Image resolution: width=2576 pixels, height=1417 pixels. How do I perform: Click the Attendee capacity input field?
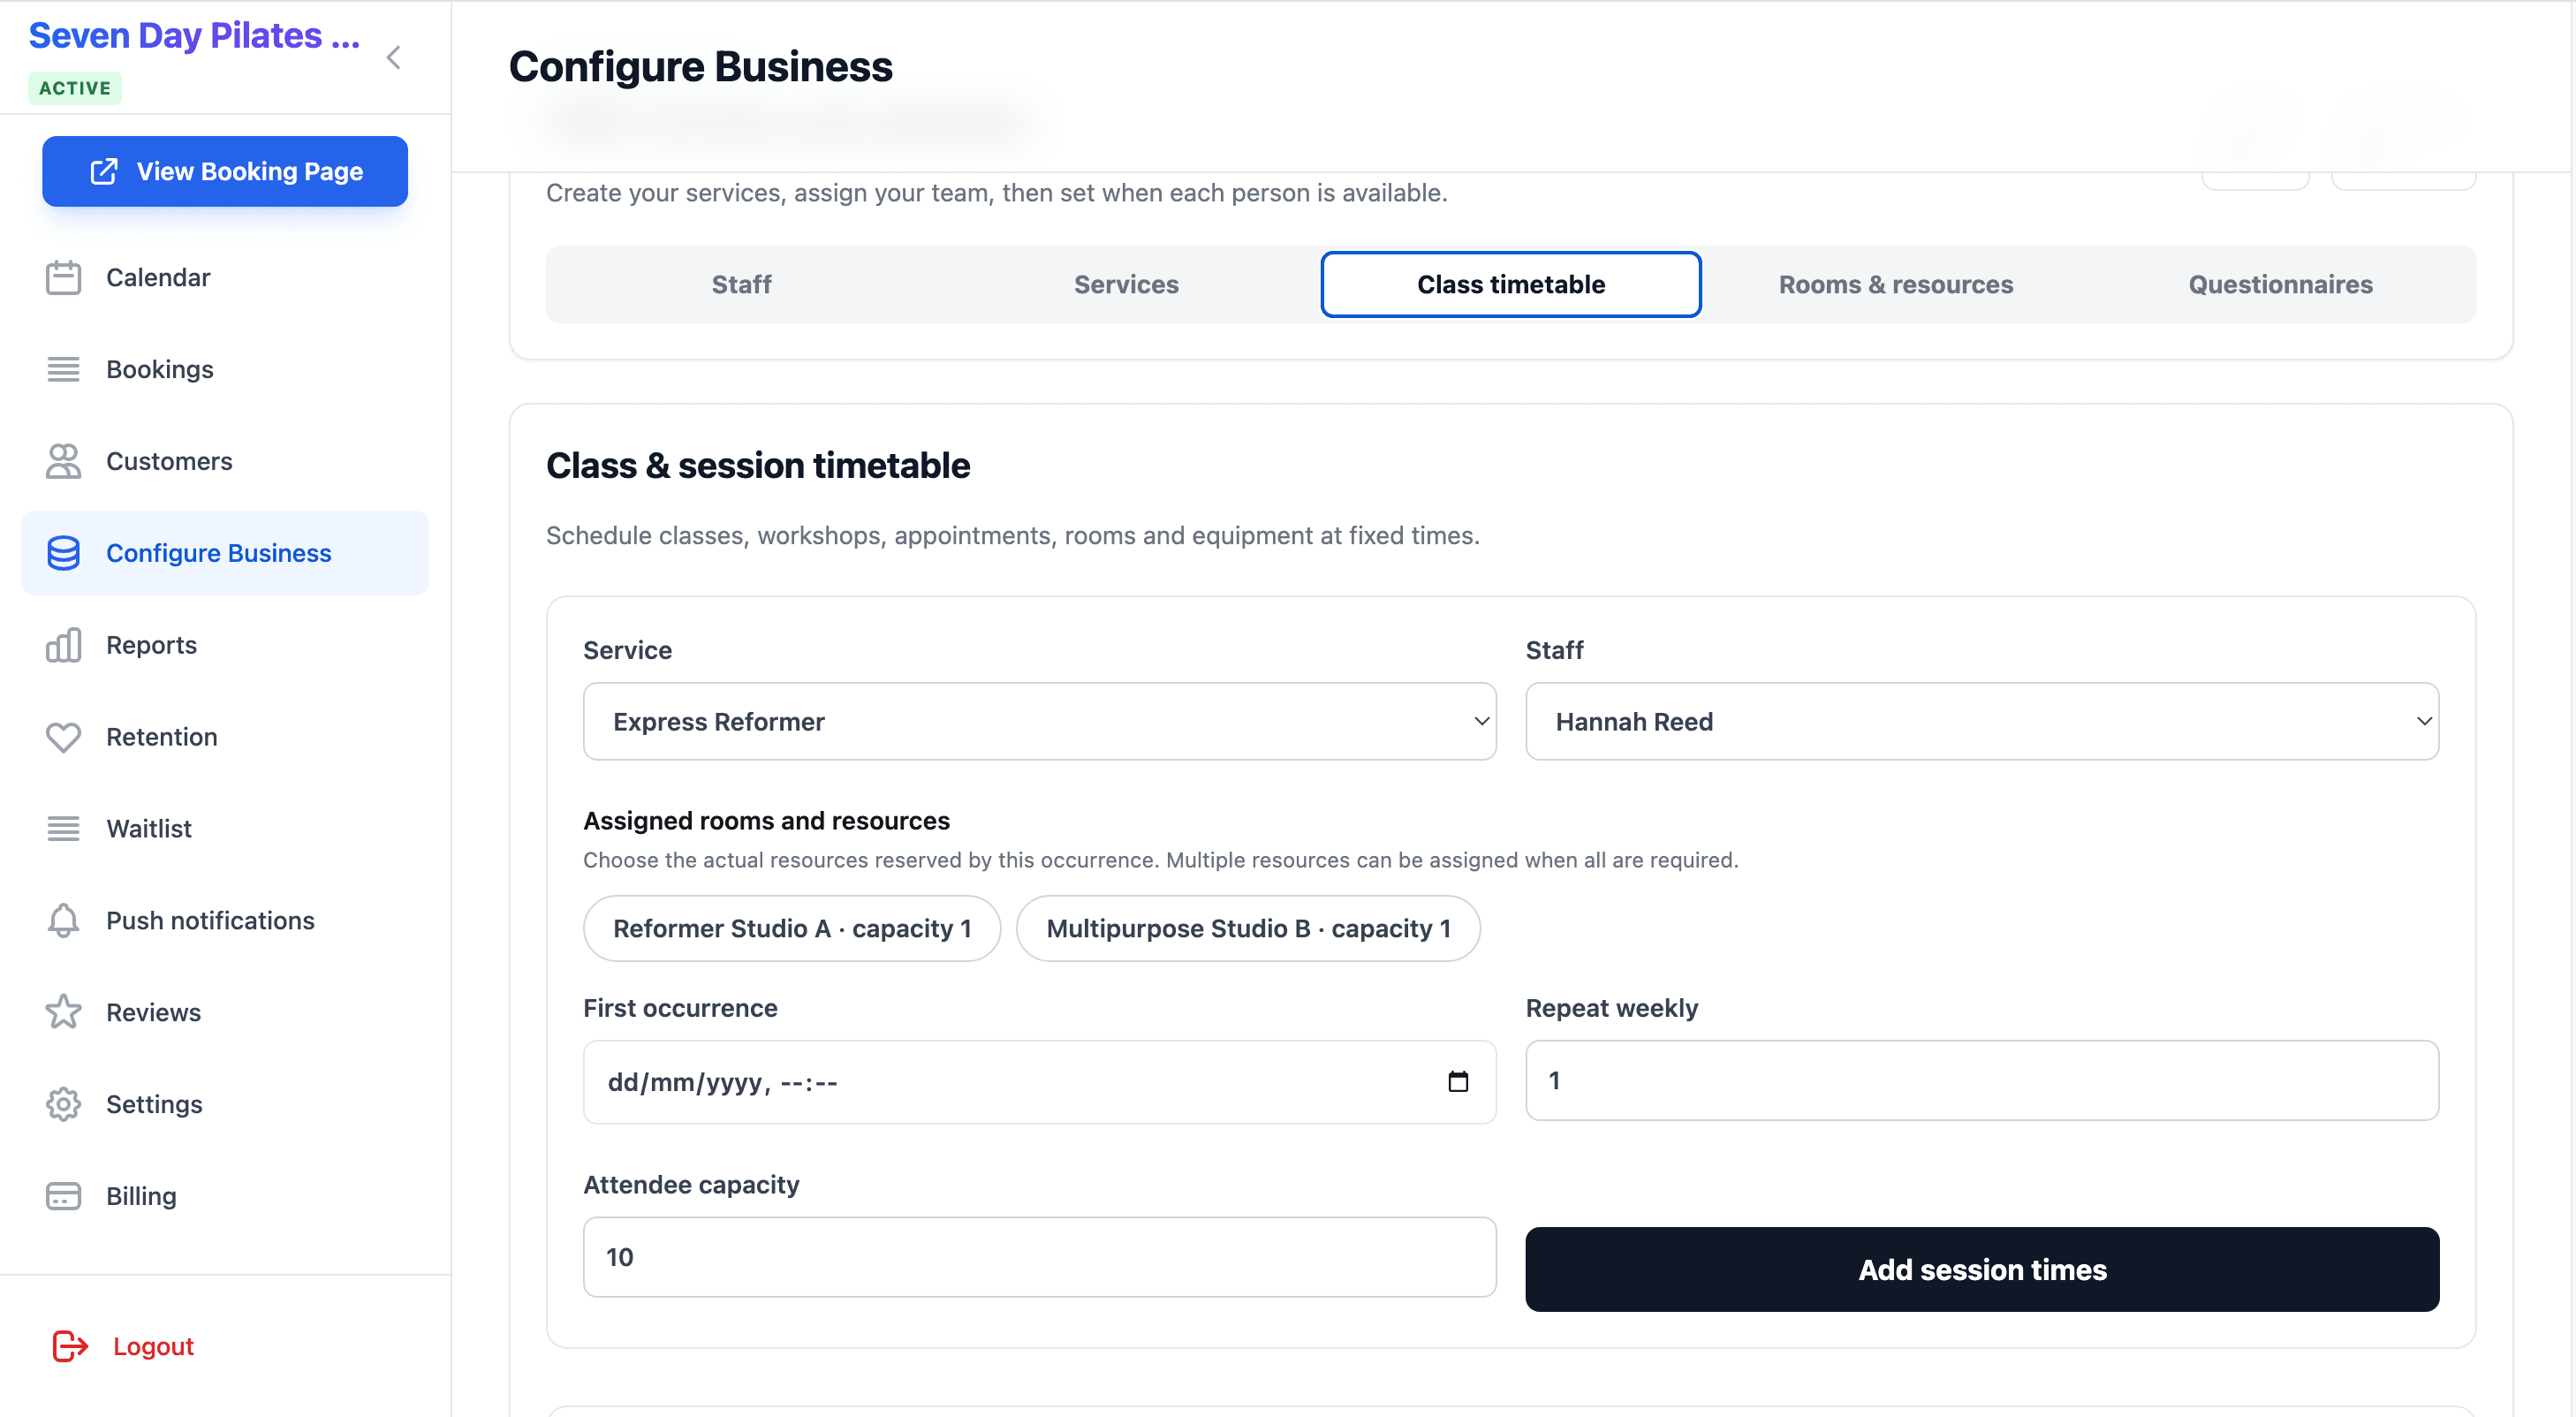pyautogui.click(x=1039, y=1257)
